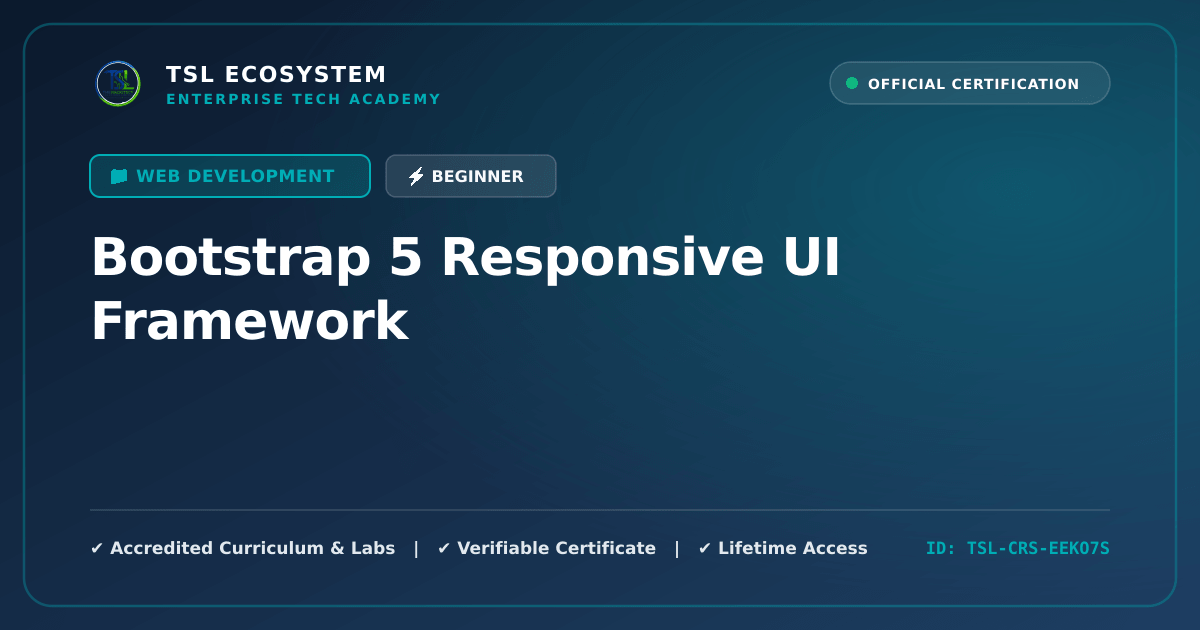Click the Lifetime Access text
1200x630 pixels.
point(793,548)
